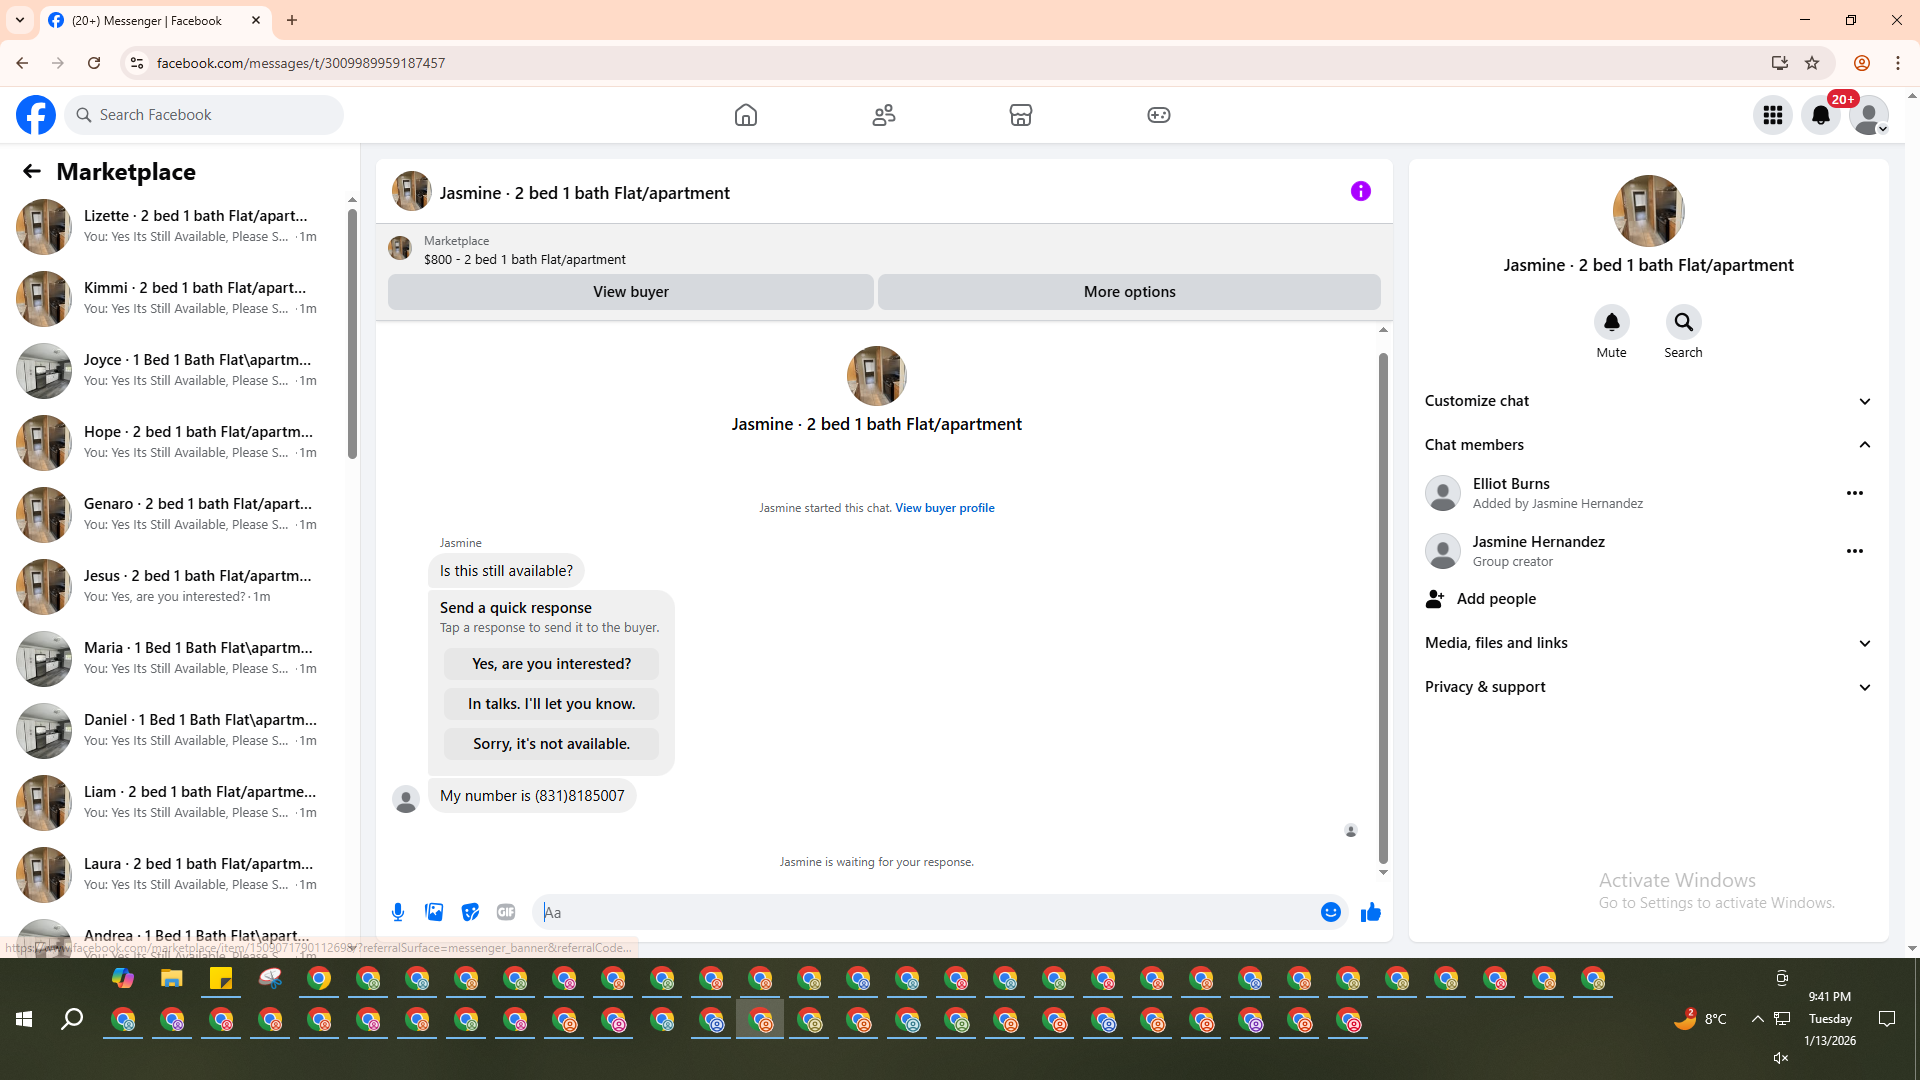Open the GIF picker
The image size is (1920, 1080).
[x=506, y=912]
